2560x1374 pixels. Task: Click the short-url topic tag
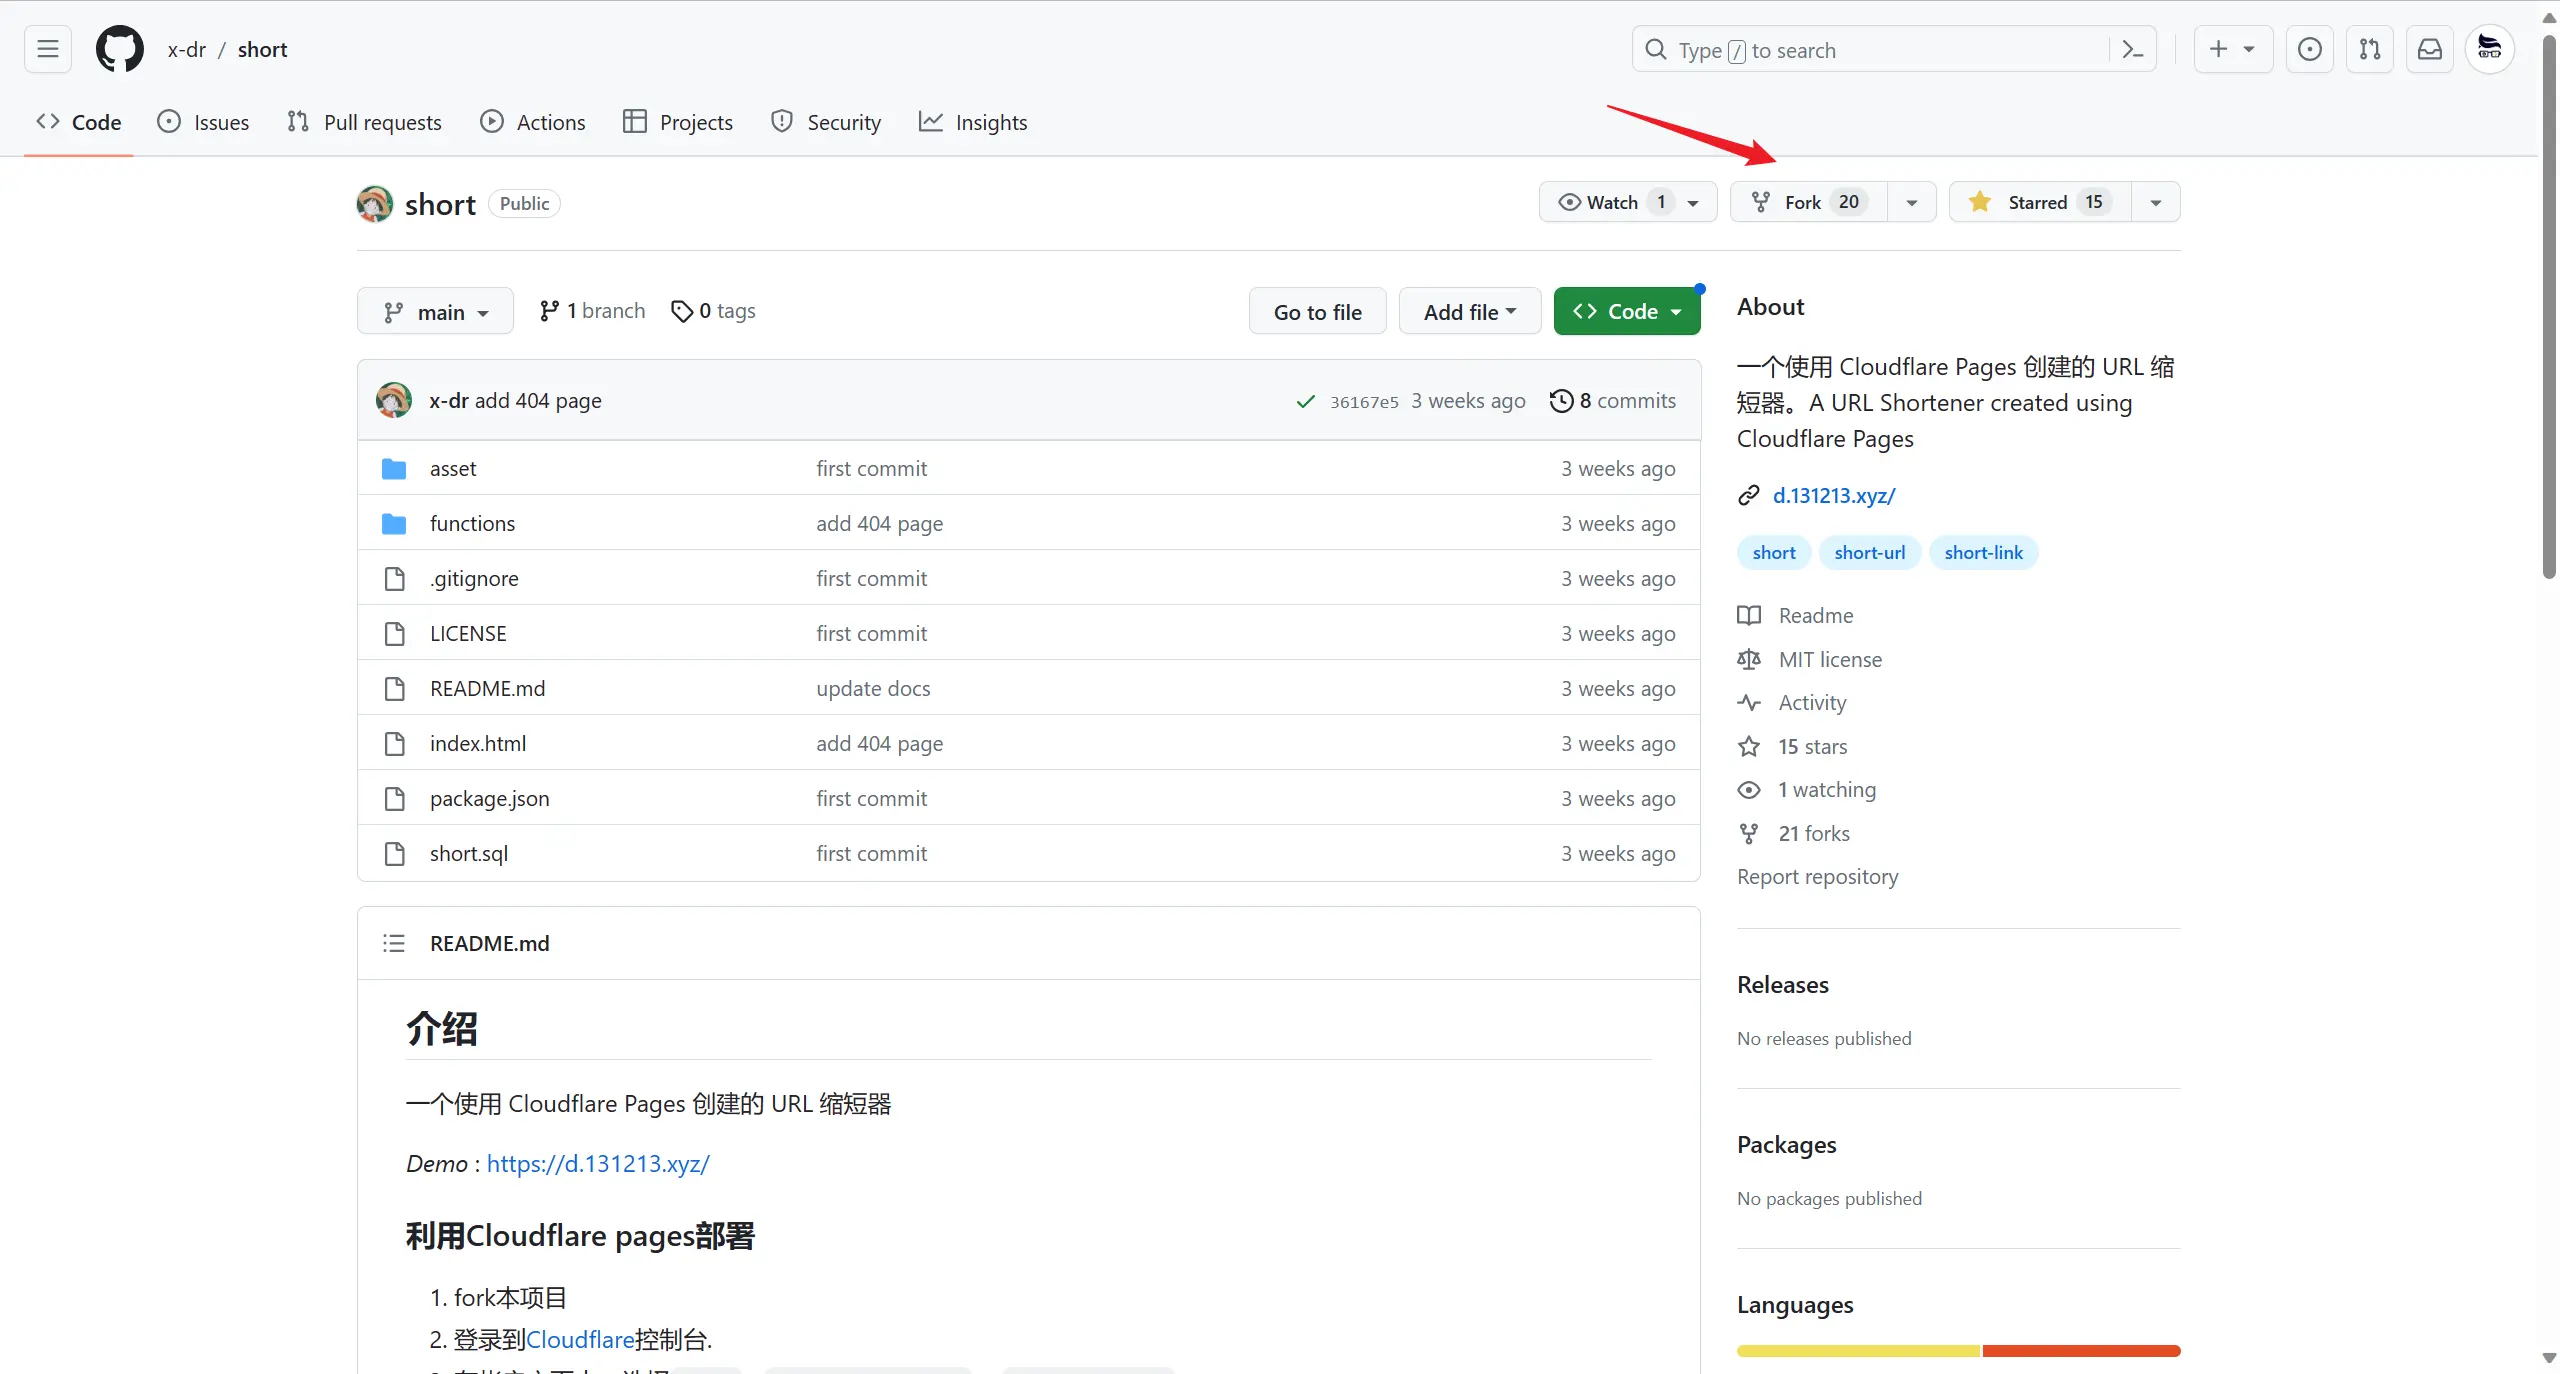tap(1869, 552)
